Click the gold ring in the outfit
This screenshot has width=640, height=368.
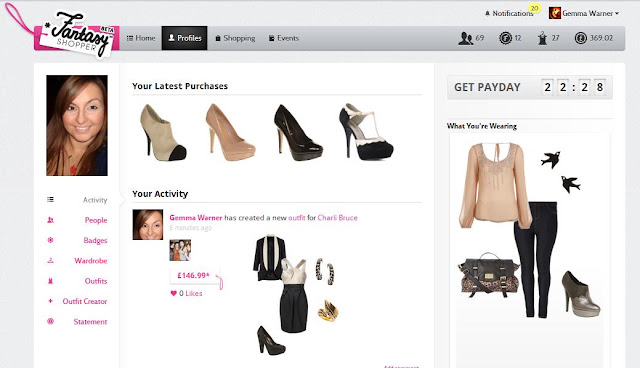[328, 311]
